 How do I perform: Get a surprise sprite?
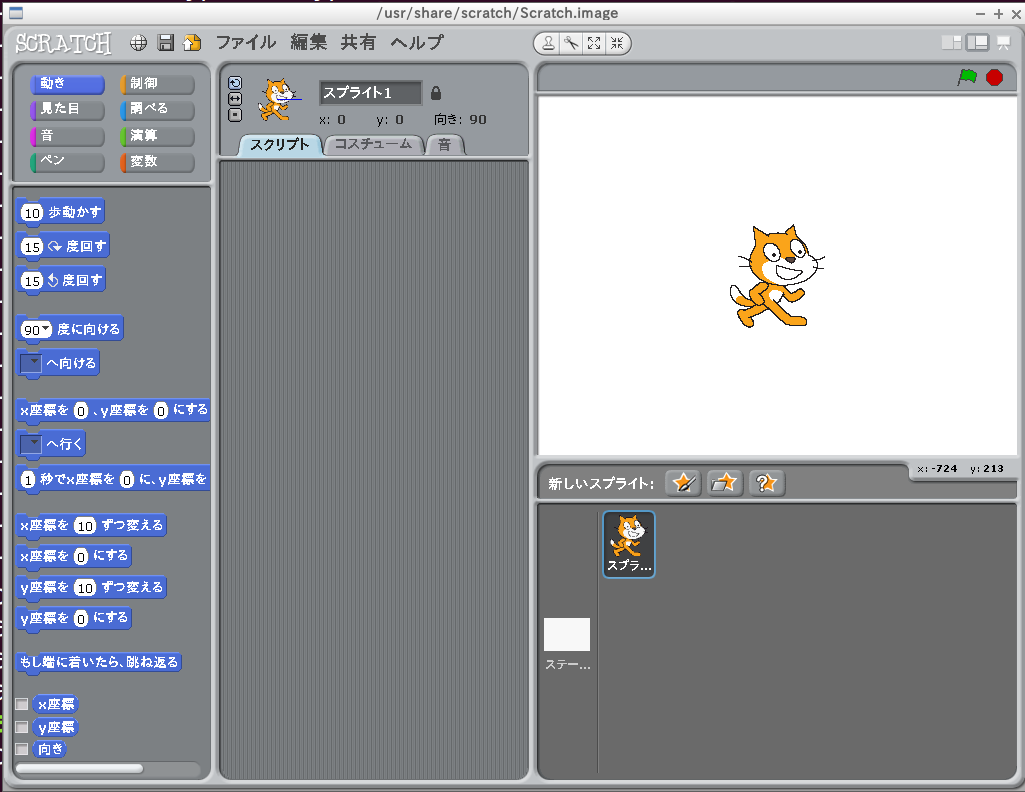766,483
